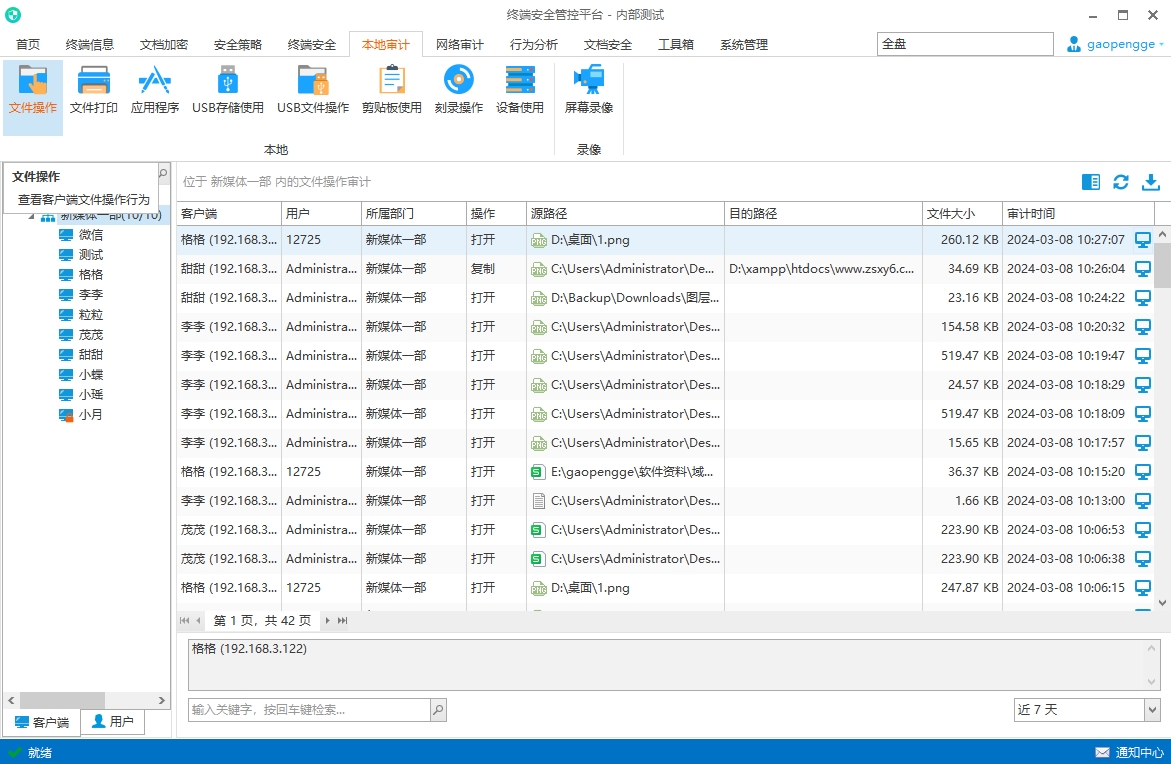Sort by the 操作 column header
Viewport: 1171px width, 764px height.
[x=496, y=214]
